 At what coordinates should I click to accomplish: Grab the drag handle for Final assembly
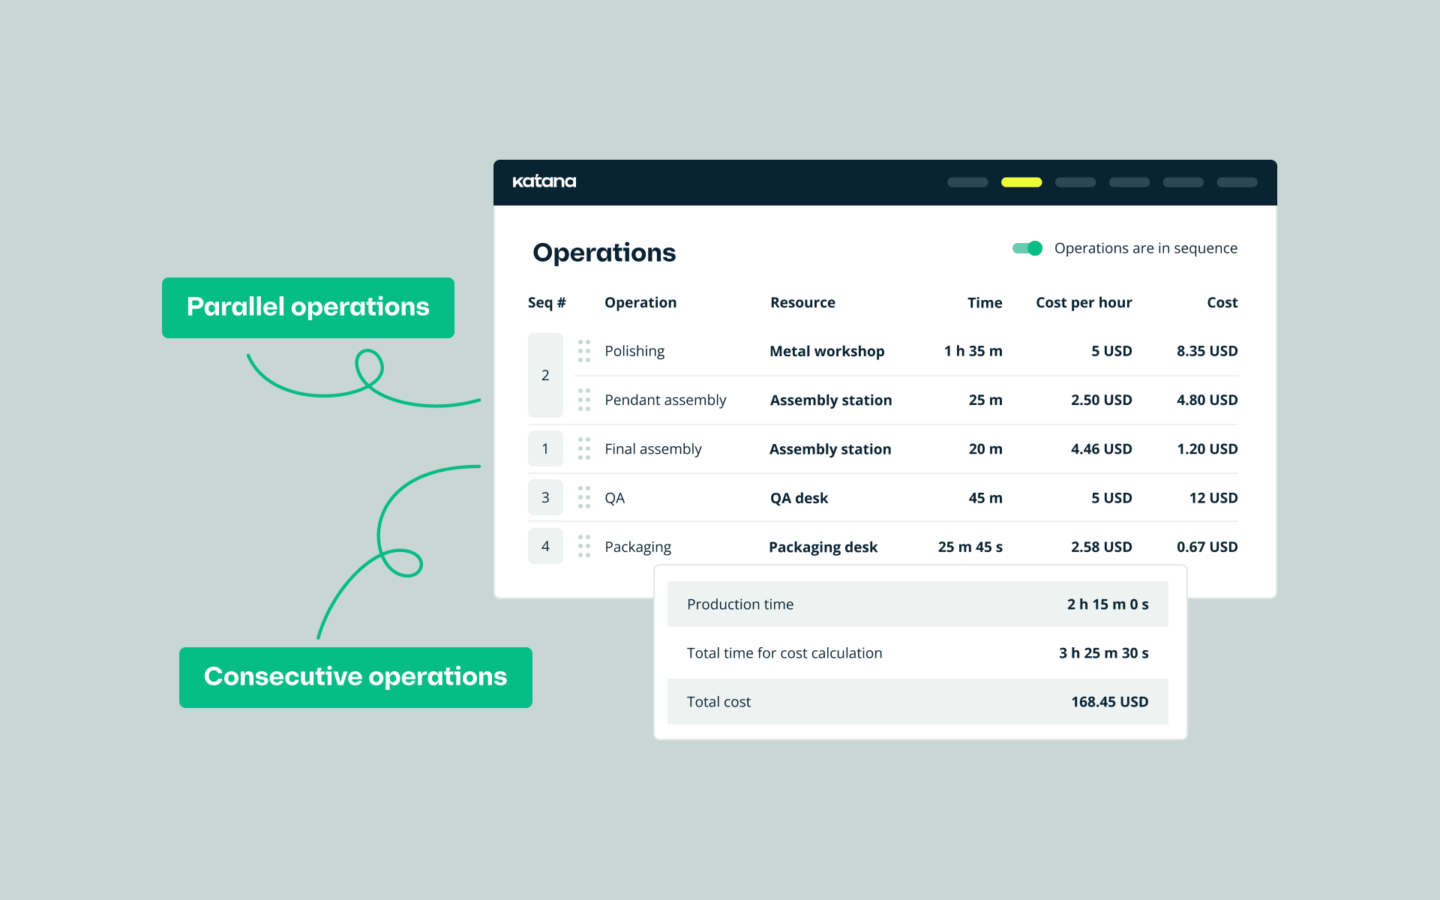(x=584, y=448)
